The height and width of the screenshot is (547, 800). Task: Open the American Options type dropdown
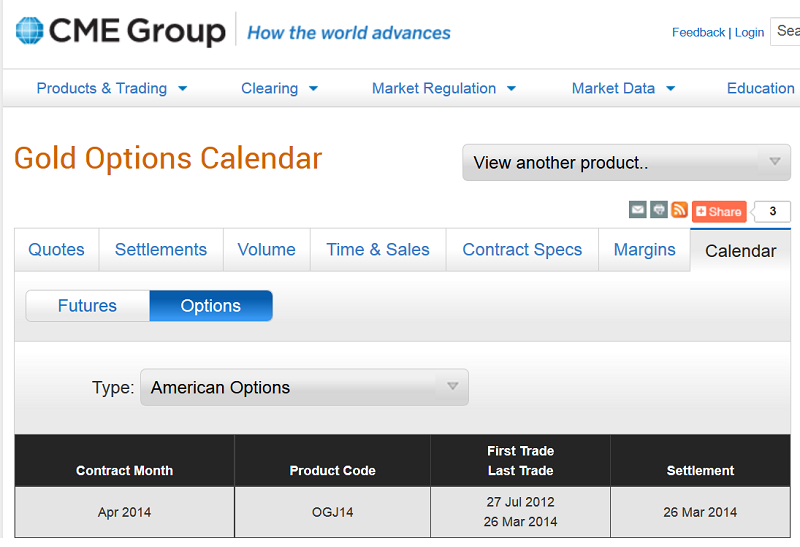304,387
